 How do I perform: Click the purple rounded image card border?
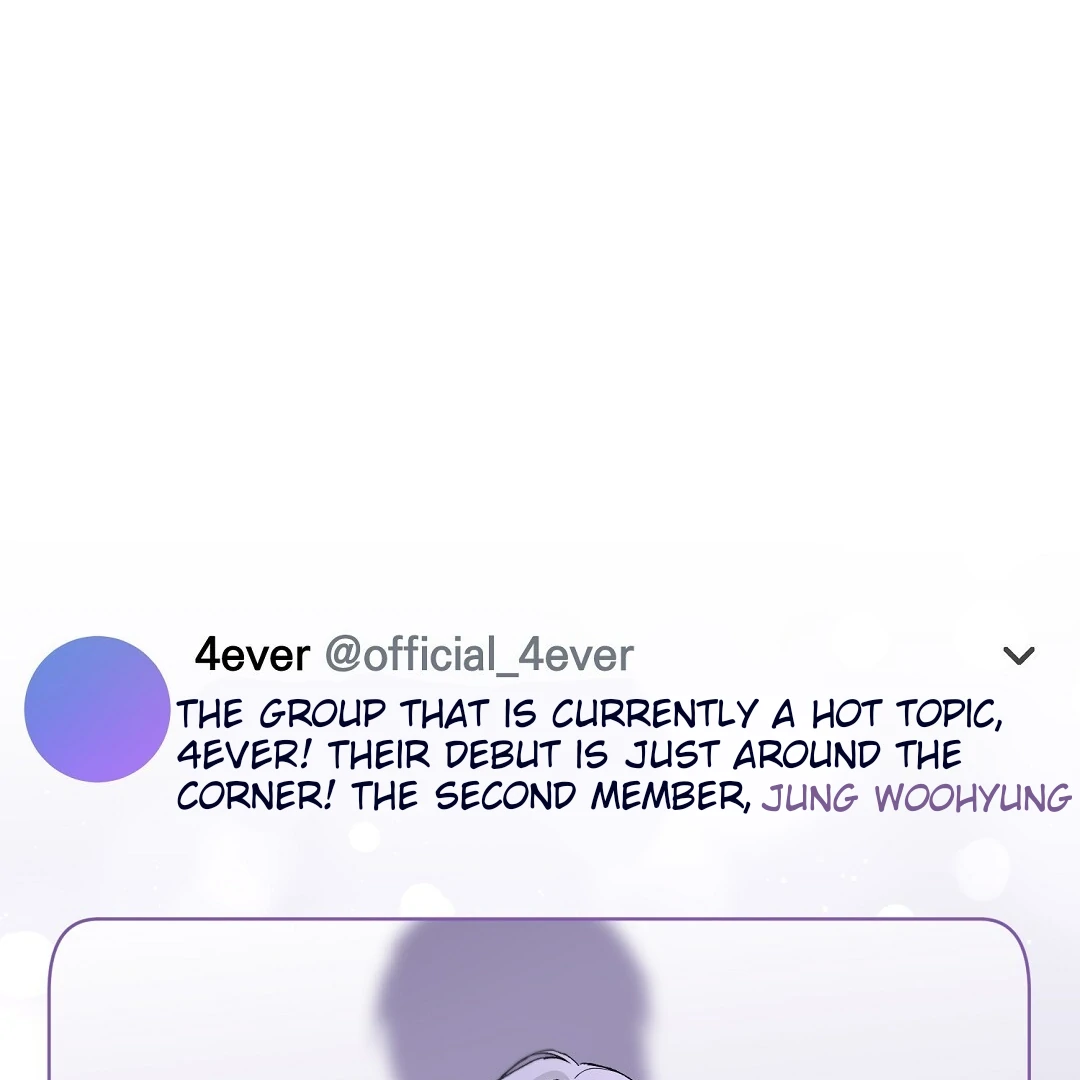(x=539, y=919)
